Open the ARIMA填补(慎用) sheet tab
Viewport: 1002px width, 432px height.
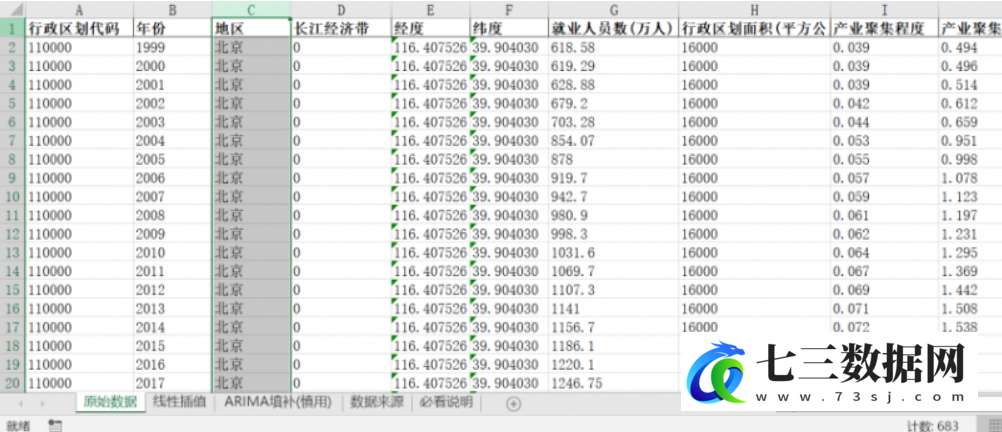(278, 402)
